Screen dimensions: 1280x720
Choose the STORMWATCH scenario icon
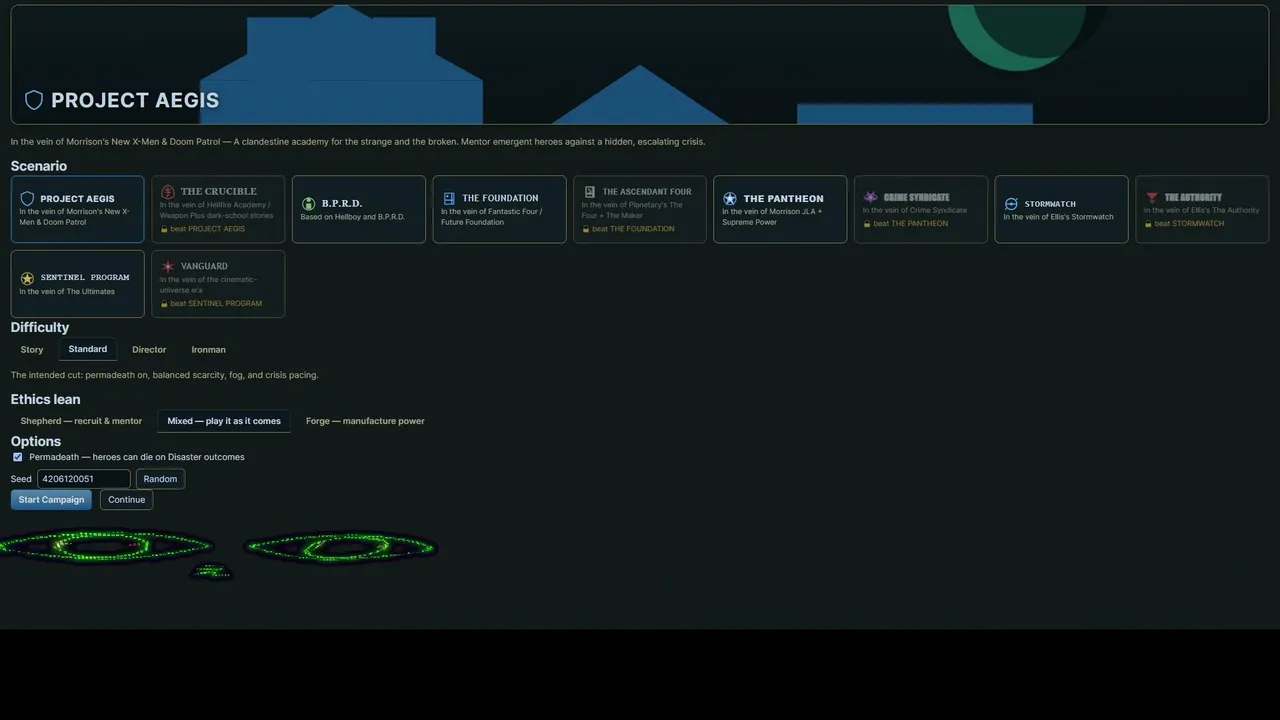pyautogui.click(x=1011, y=204)
